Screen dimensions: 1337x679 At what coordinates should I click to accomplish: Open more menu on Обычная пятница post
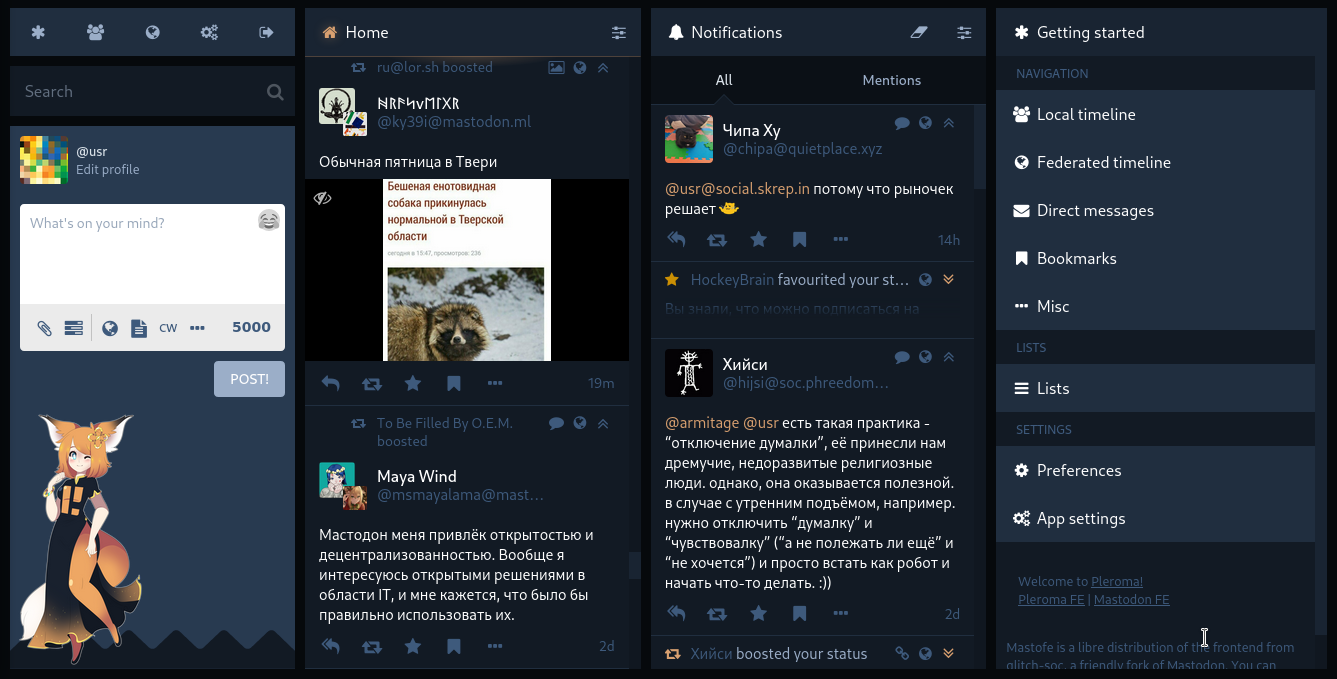coord(494,383)
